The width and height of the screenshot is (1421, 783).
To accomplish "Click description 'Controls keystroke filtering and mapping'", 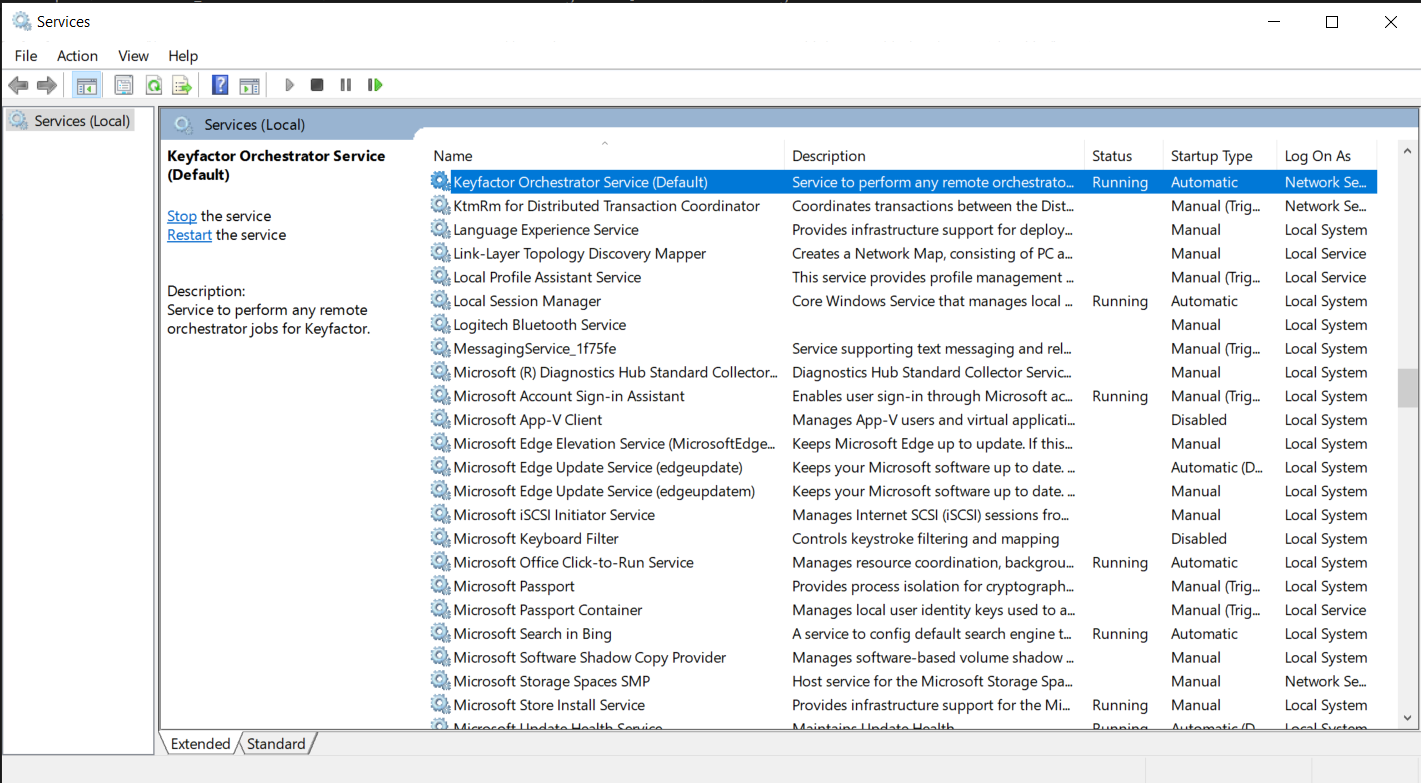I will 925,539.
